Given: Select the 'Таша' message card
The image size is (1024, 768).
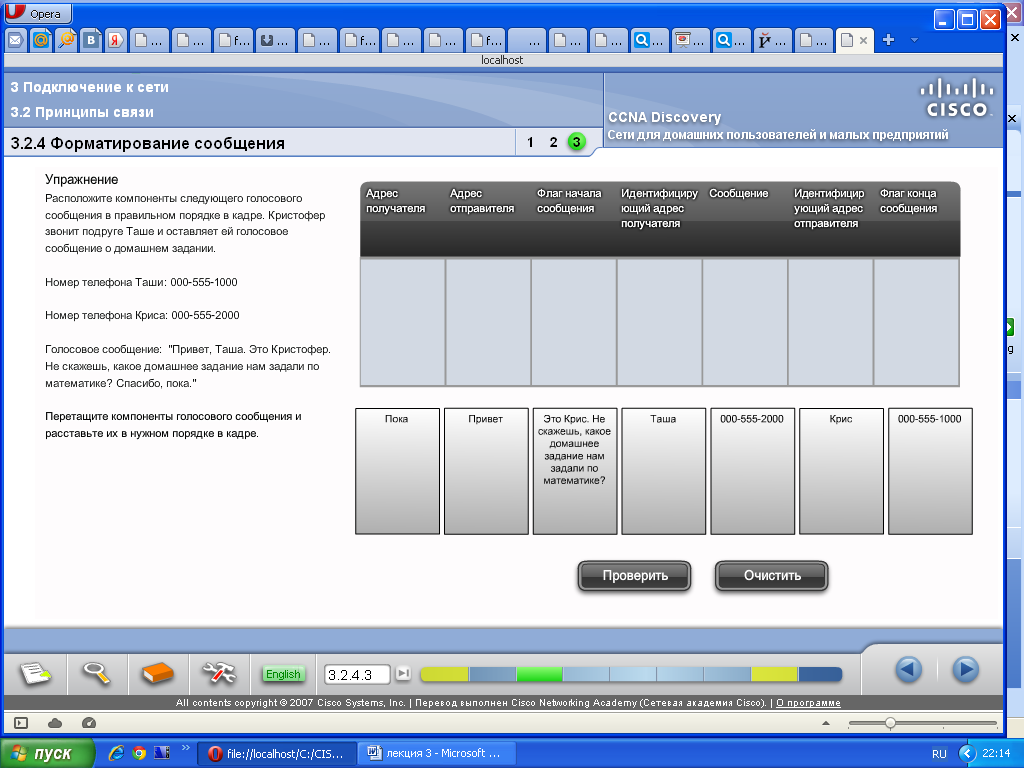Looking at the screenshot, I should point(664,471).
